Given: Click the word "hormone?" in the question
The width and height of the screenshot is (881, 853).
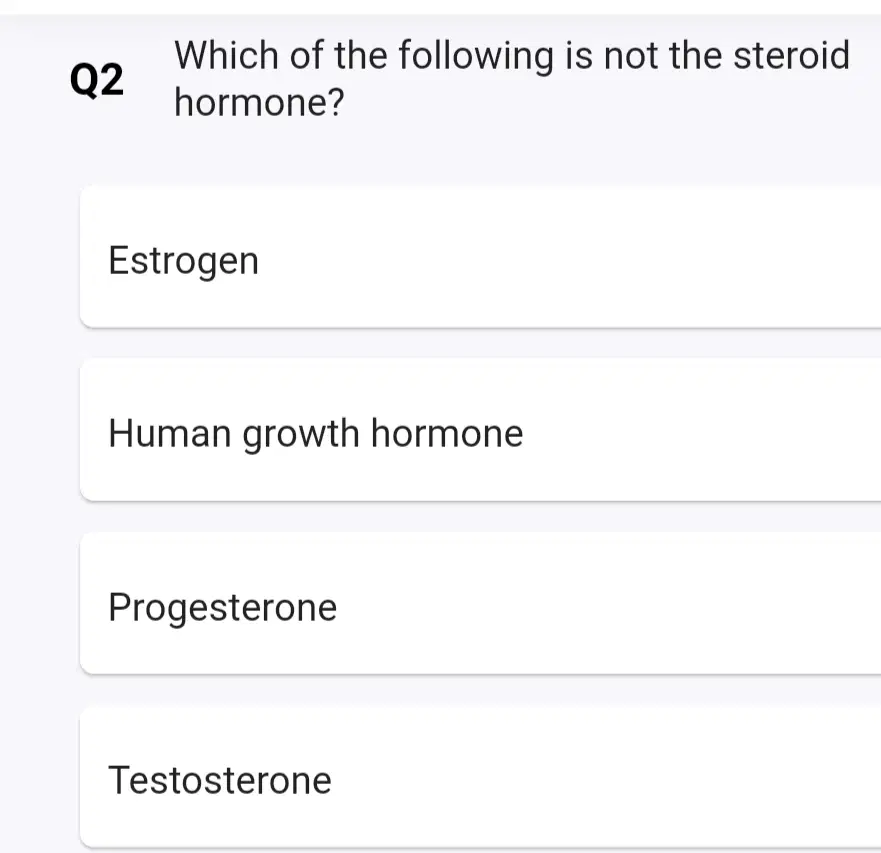Looking at the screenshot, I should pyautogui.click(x=259, y=102).
